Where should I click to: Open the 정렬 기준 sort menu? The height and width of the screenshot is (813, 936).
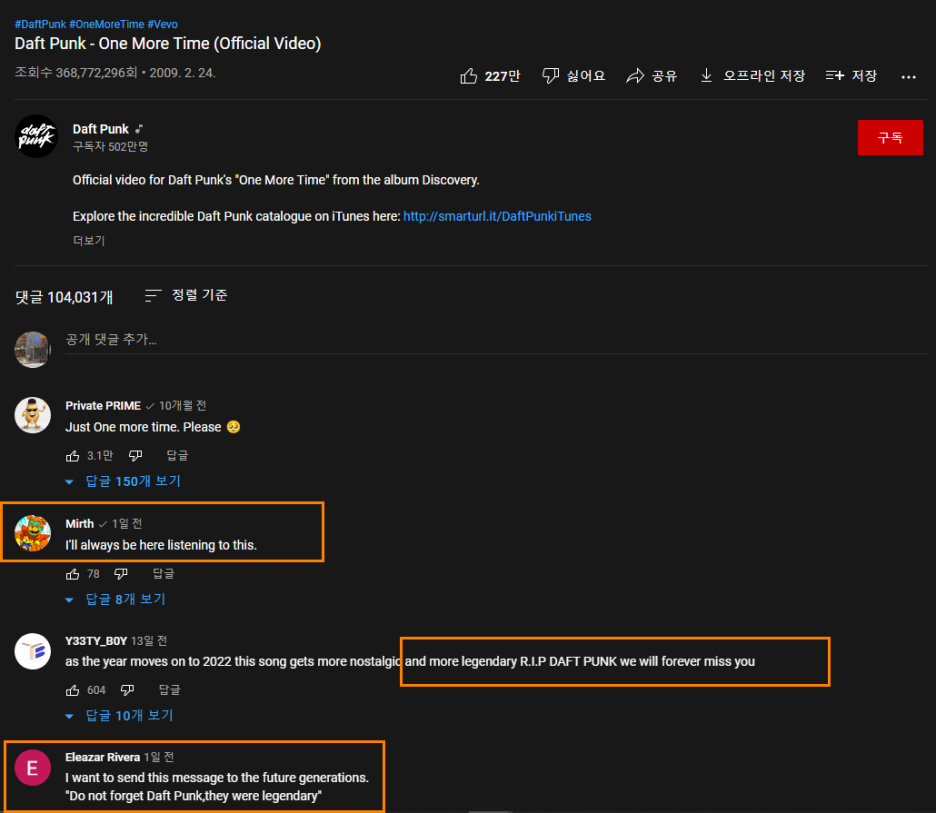[x=186, y=295]
